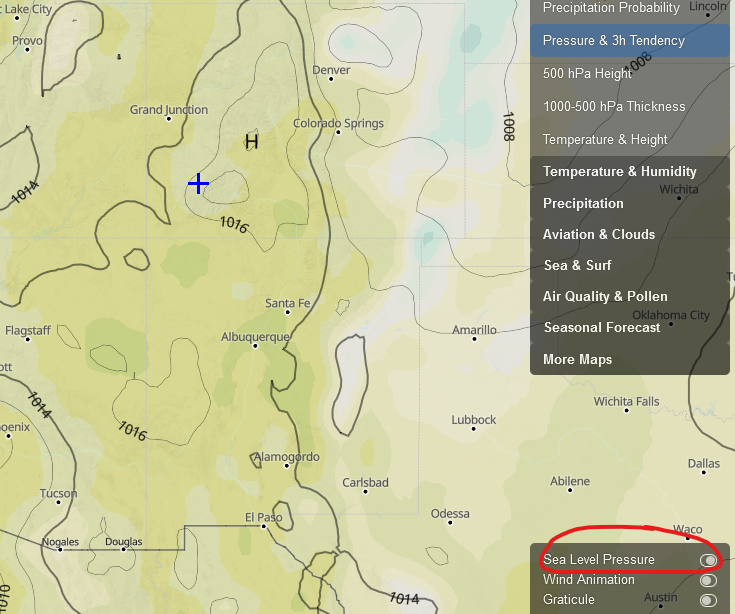The image size is (735, 614).
Task: Expand the Seasonal Forecast section
Action: click(x=602, y=327)
